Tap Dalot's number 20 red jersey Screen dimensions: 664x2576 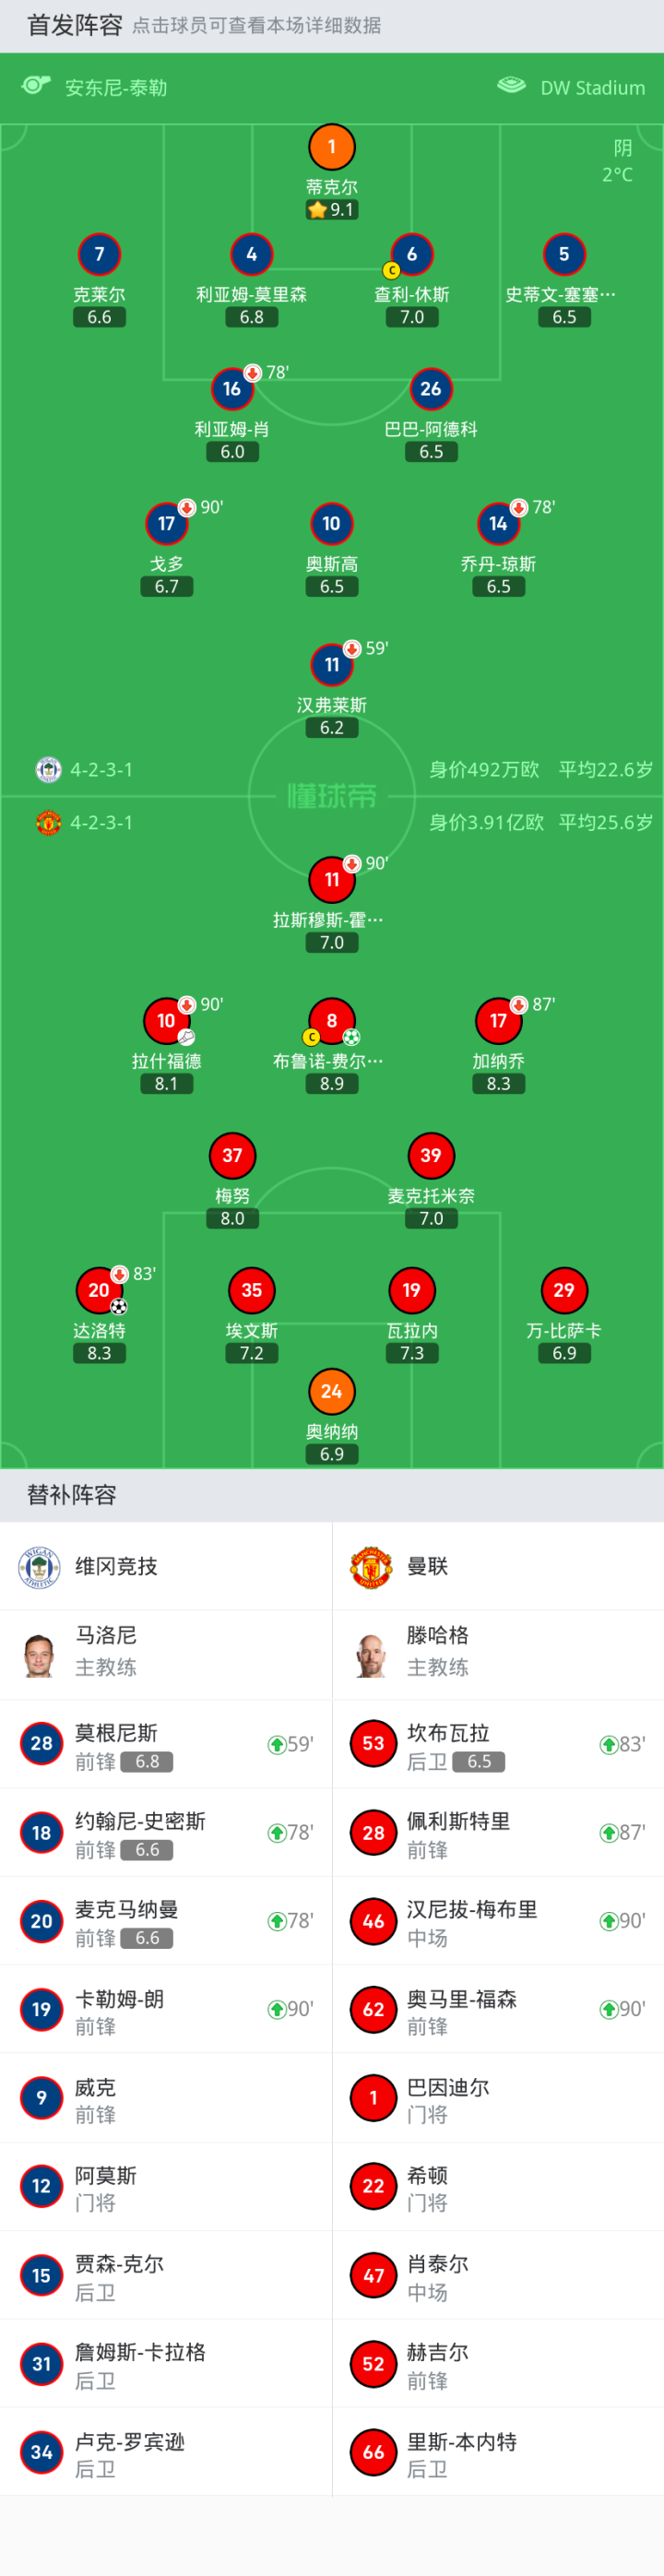[99, 1290]
